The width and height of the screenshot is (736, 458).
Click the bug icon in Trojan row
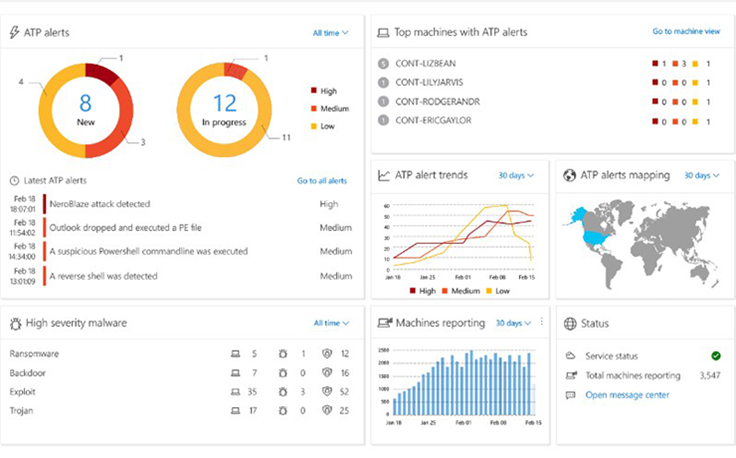pos(283,411)
